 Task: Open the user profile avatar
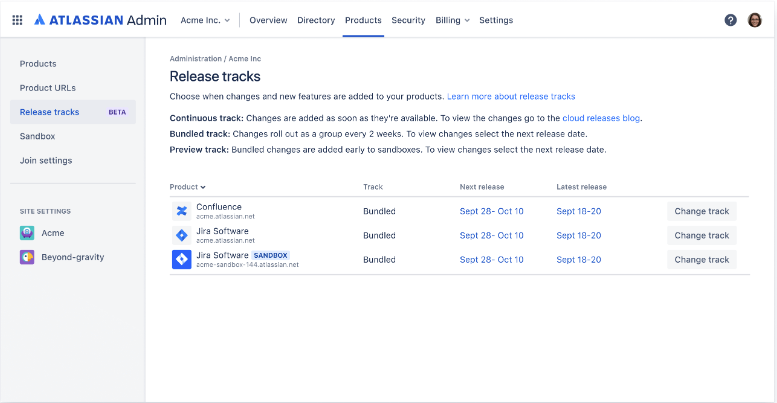[x=755, y=20]
